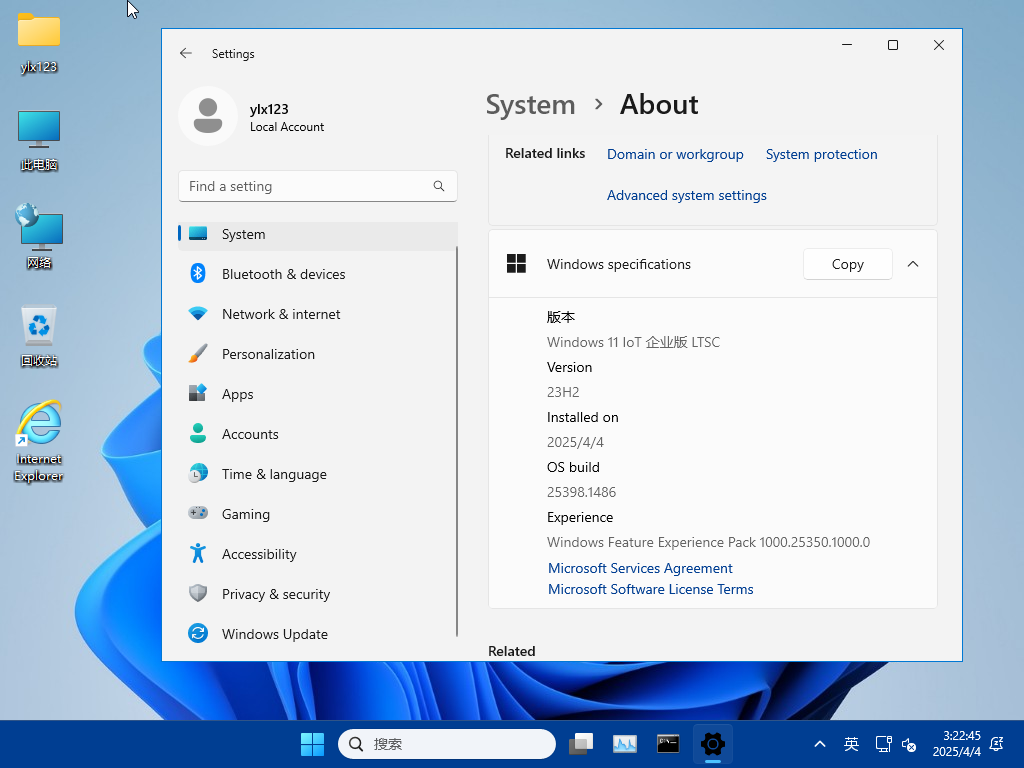Click the Accounts person icon
This screenshot has width=1024, height=768.
click(x=198, y=434)
